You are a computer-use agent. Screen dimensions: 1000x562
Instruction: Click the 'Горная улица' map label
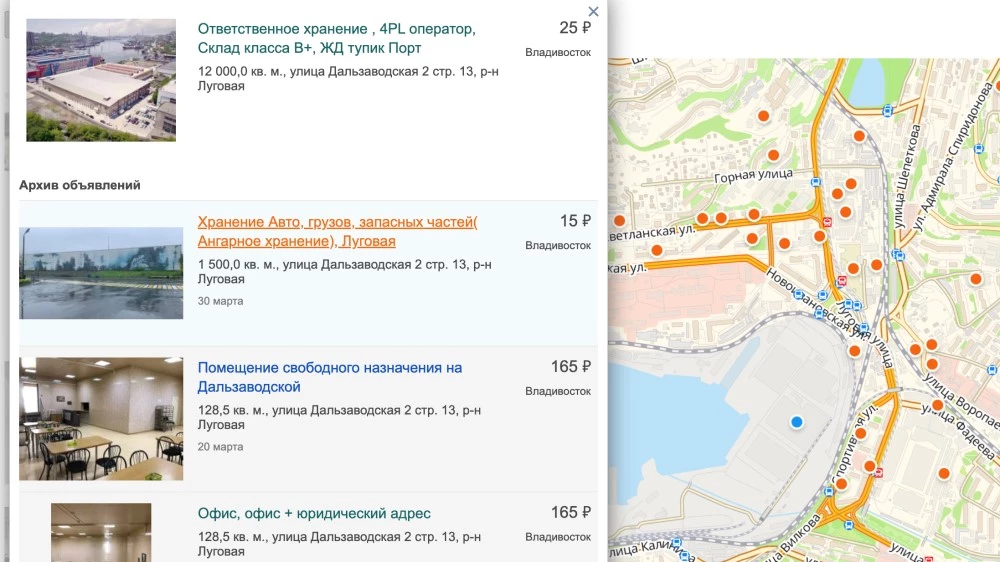753,175
